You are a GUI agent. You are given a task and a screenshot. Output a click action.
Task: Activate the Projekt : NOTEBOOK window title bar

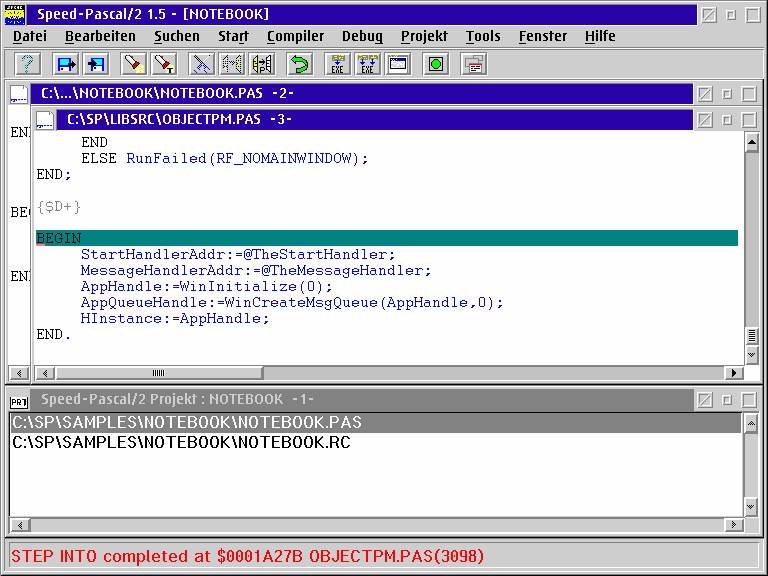tap(361, 400)
